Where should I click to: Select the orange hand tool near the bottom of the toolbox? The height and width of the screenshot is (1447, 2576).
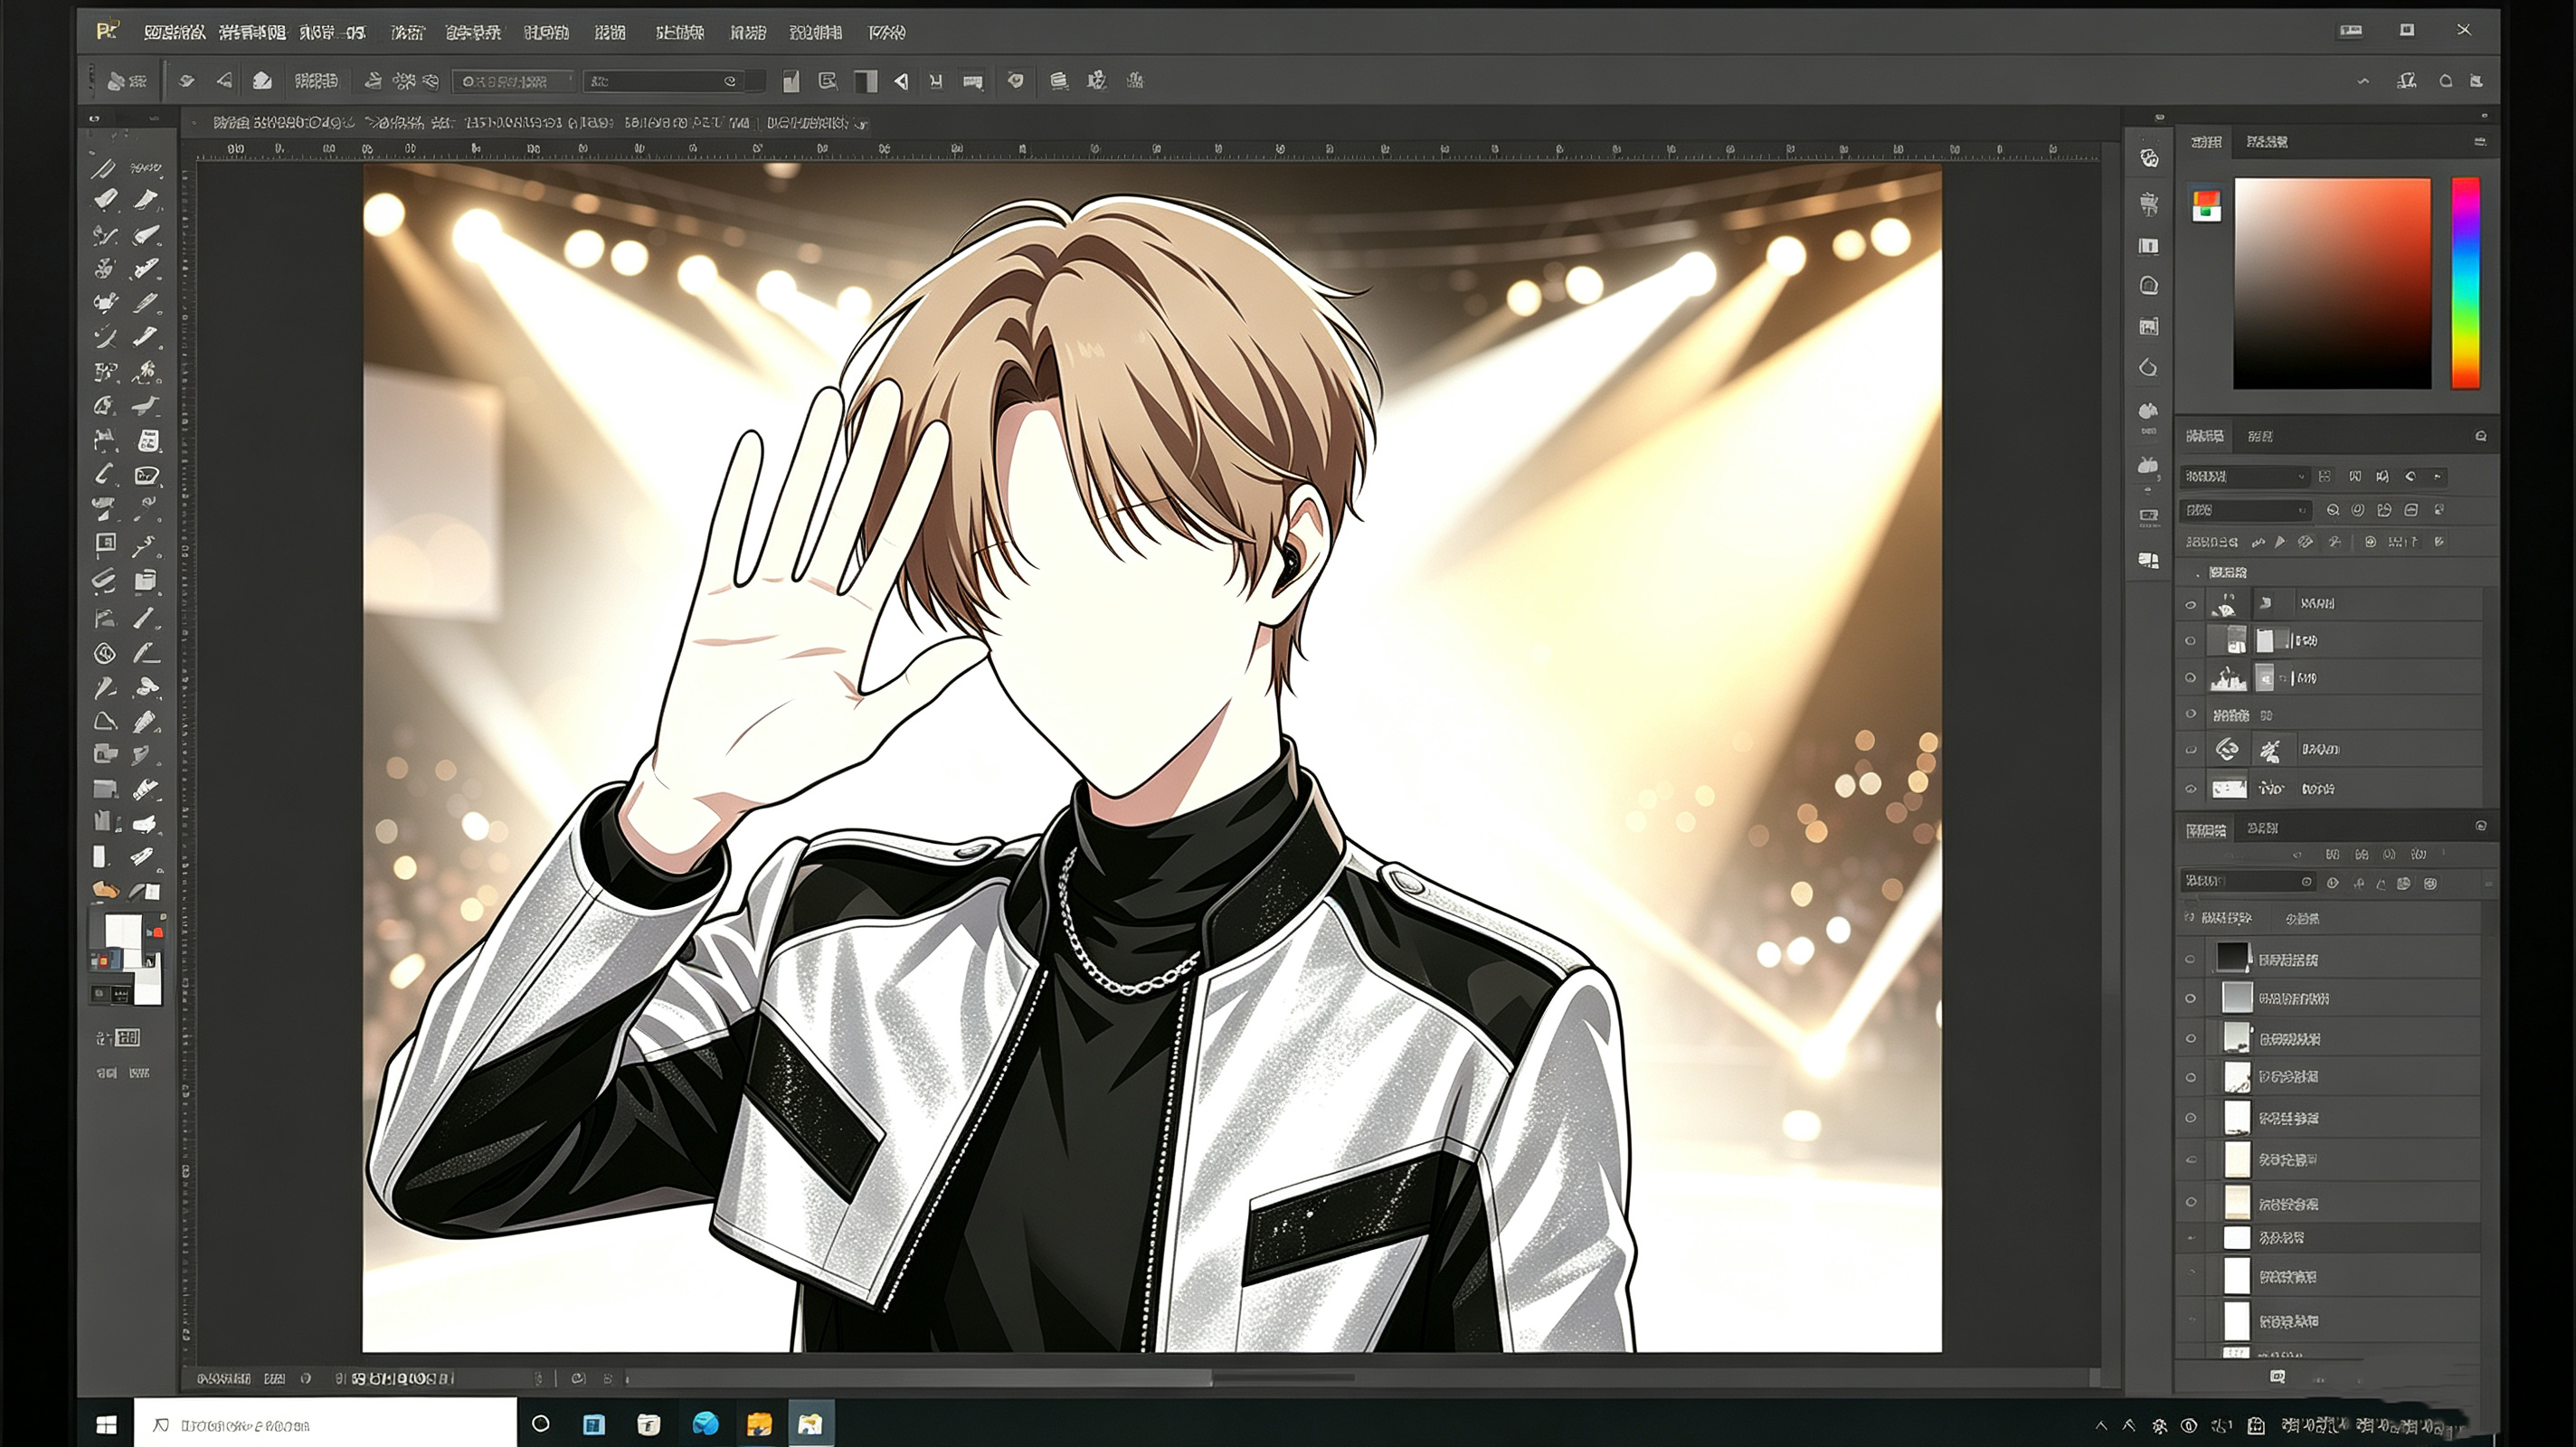[105, 889]
